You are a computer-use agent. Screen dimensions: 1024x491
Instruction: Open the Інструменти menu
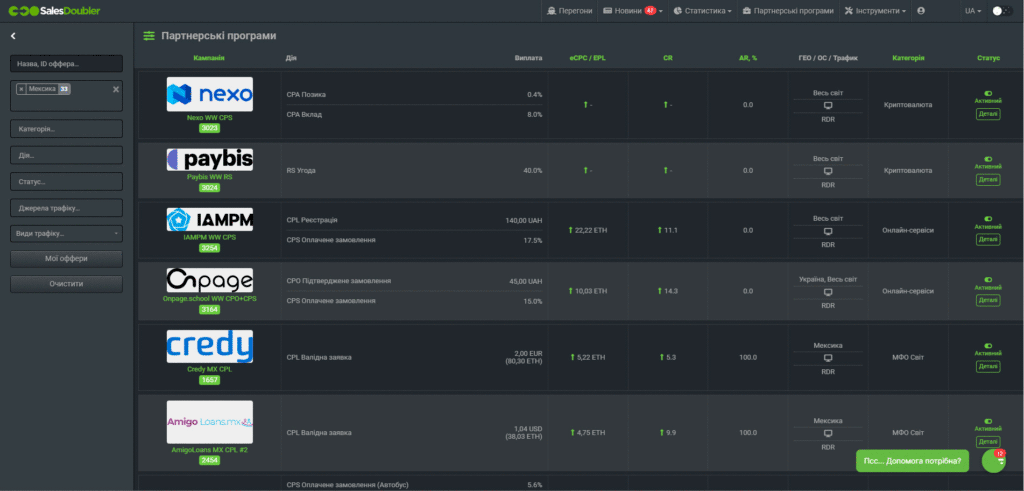tap(876, 10)
